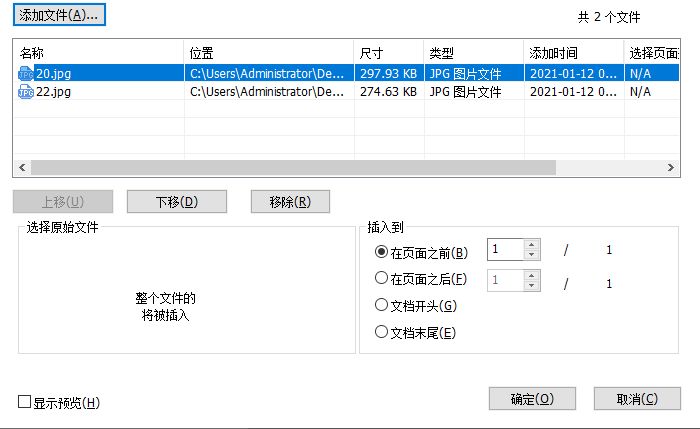The image size is (700, 429).
Task: Select the 20.jpg file name
Action: pyautogui.click(x=53, y=73)
